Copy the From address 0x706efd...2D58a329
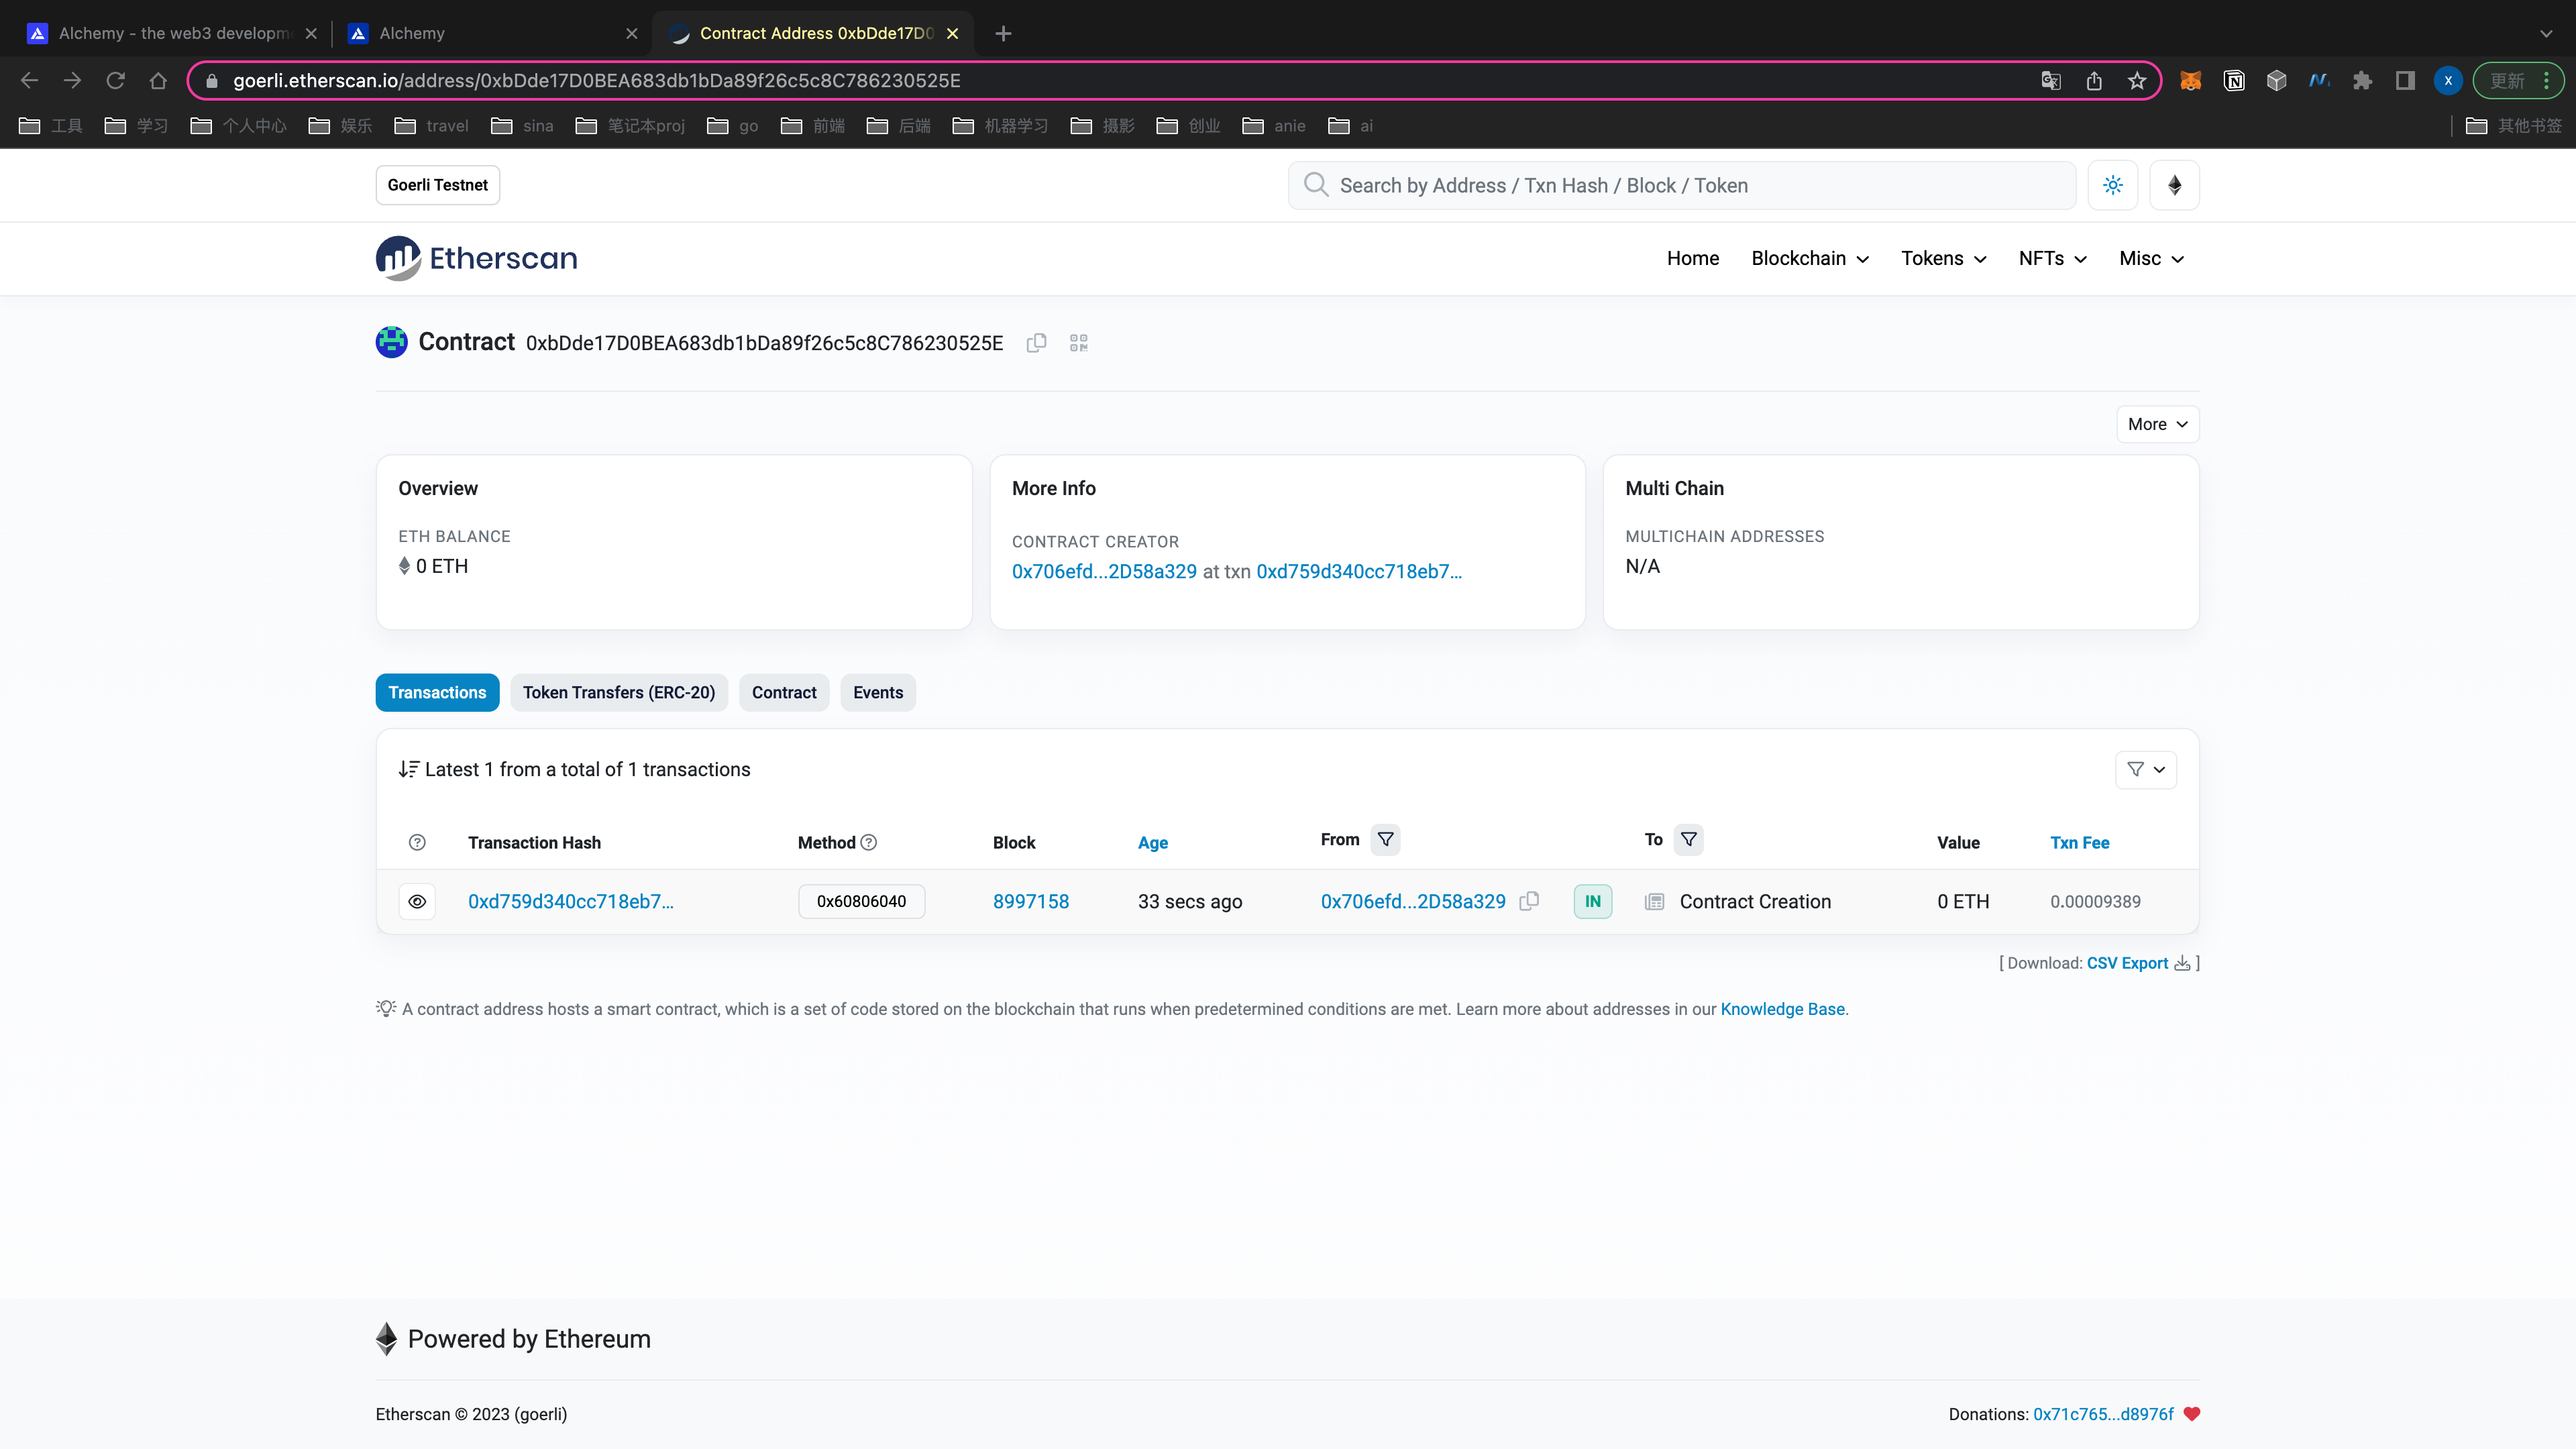The width and height of the screenshot is (2576, 1449). (1529, 901)
